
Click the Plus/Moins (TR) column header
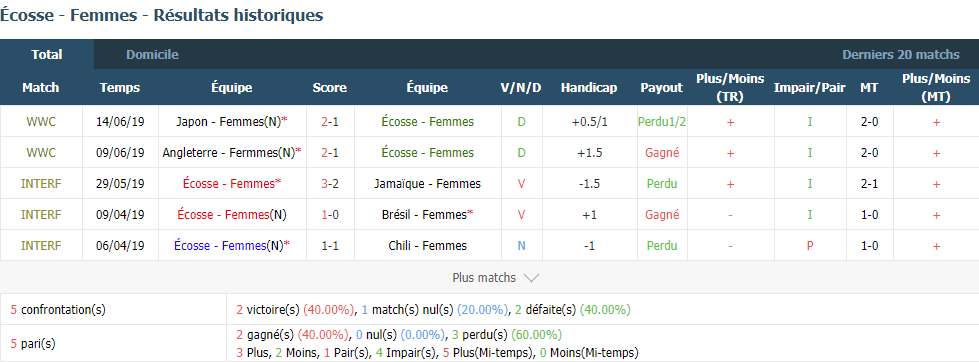tap(730, 87)
